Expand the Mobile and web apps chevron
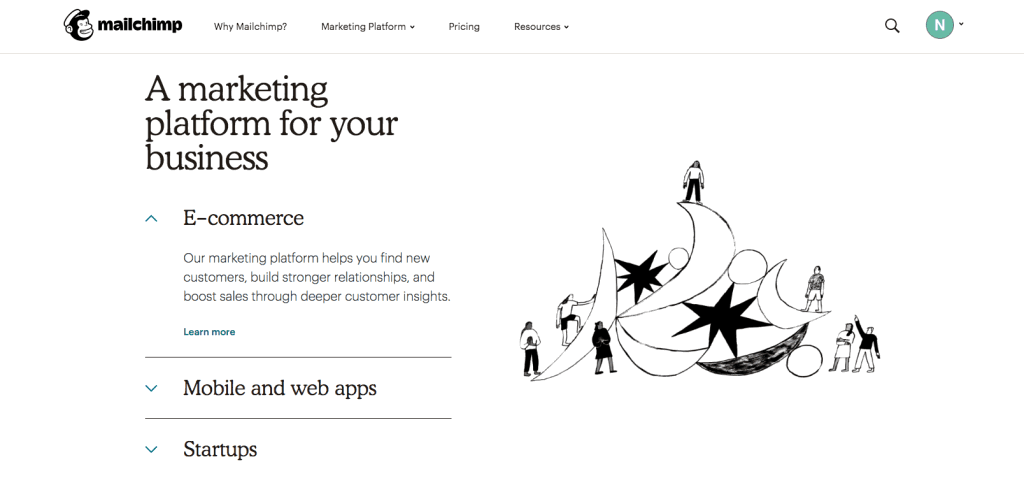1024x499 pixels. tap(151, 388)
